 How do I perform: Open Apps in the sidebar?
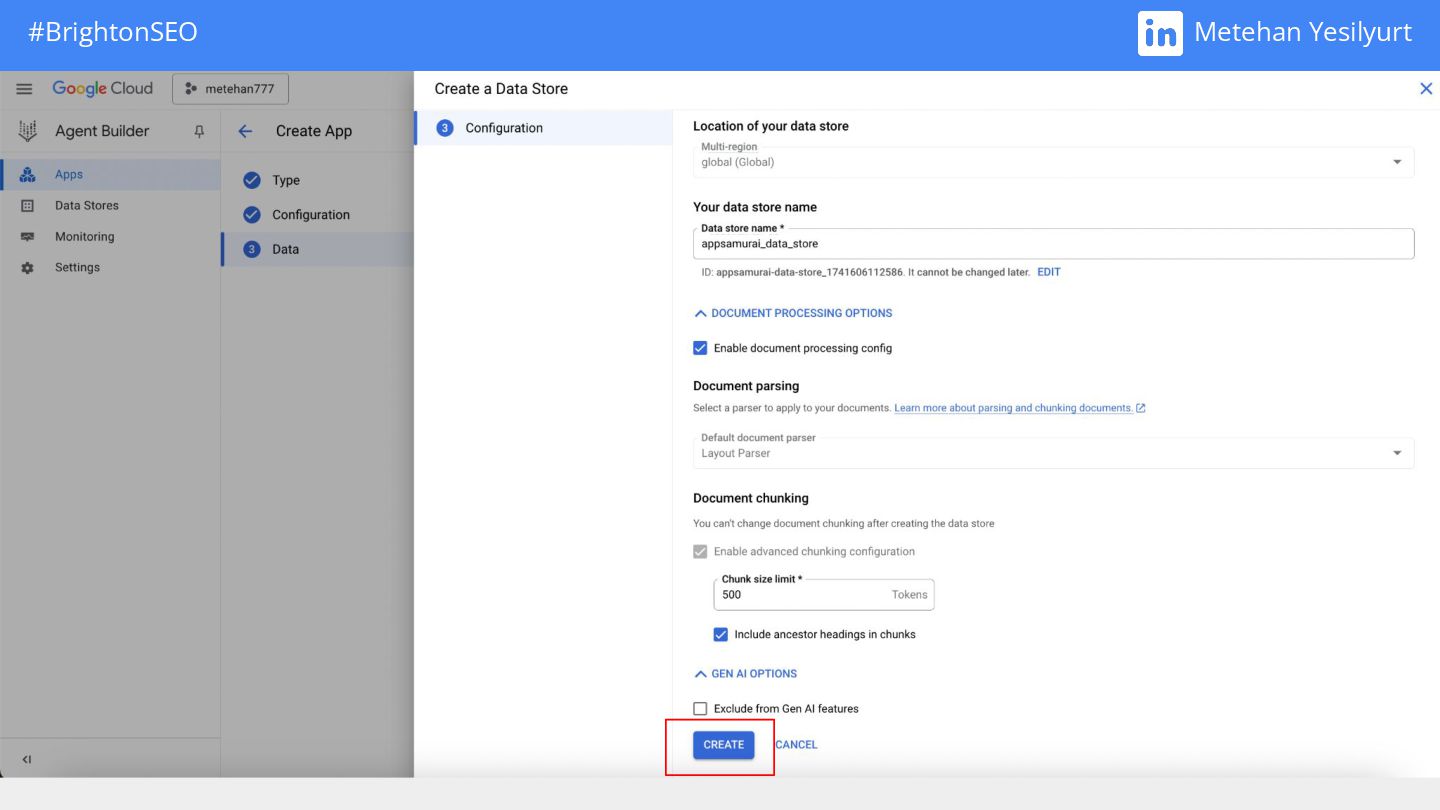110,174
